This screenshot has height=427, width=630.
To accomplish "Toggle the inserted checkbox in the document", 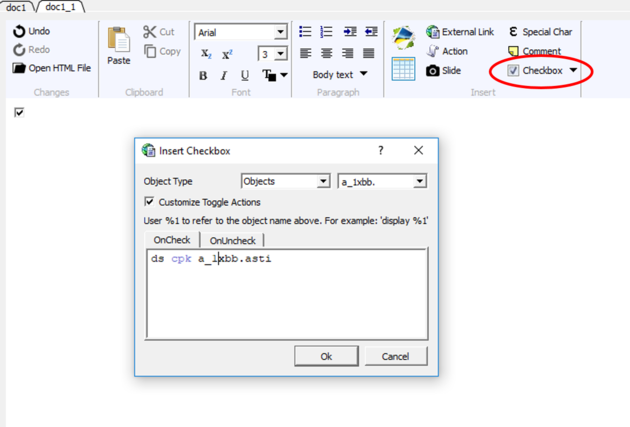I will 19,112.
